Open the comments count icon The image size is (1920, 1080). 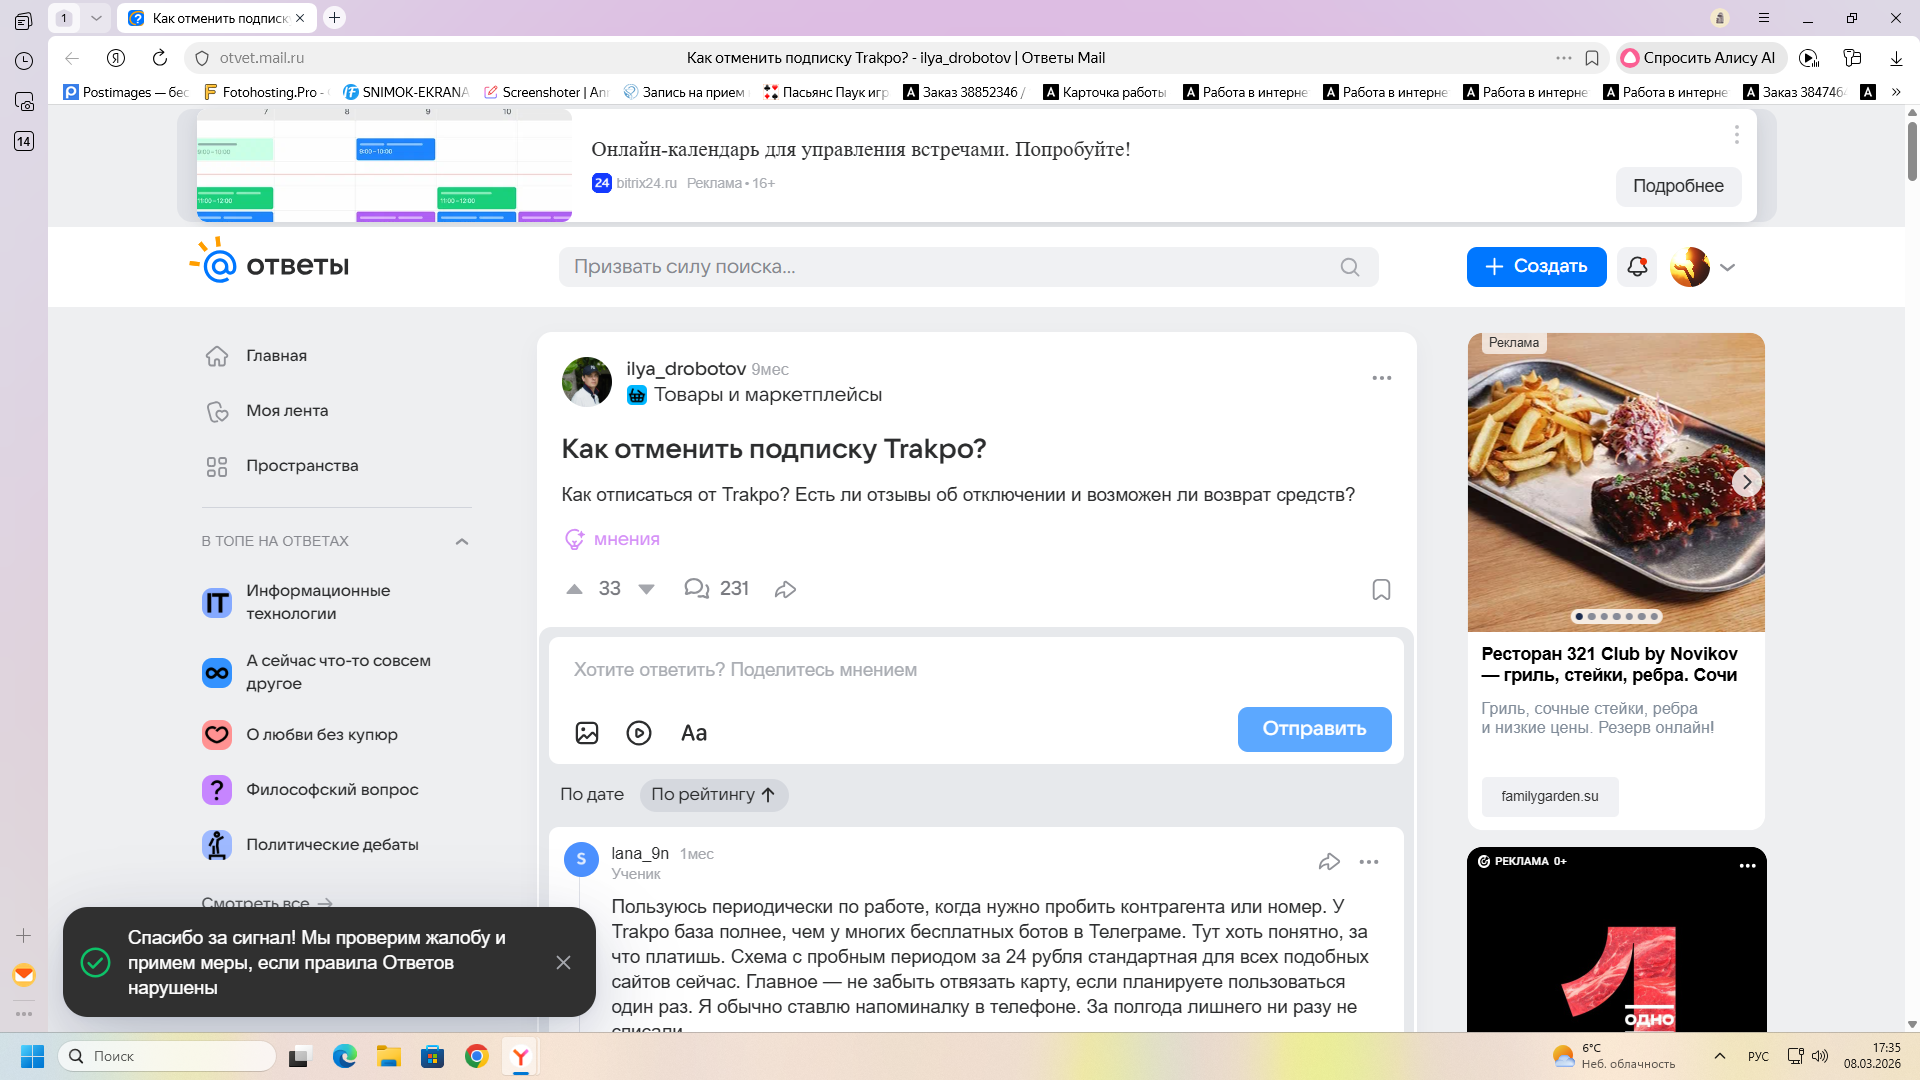[x=696, y=589]
